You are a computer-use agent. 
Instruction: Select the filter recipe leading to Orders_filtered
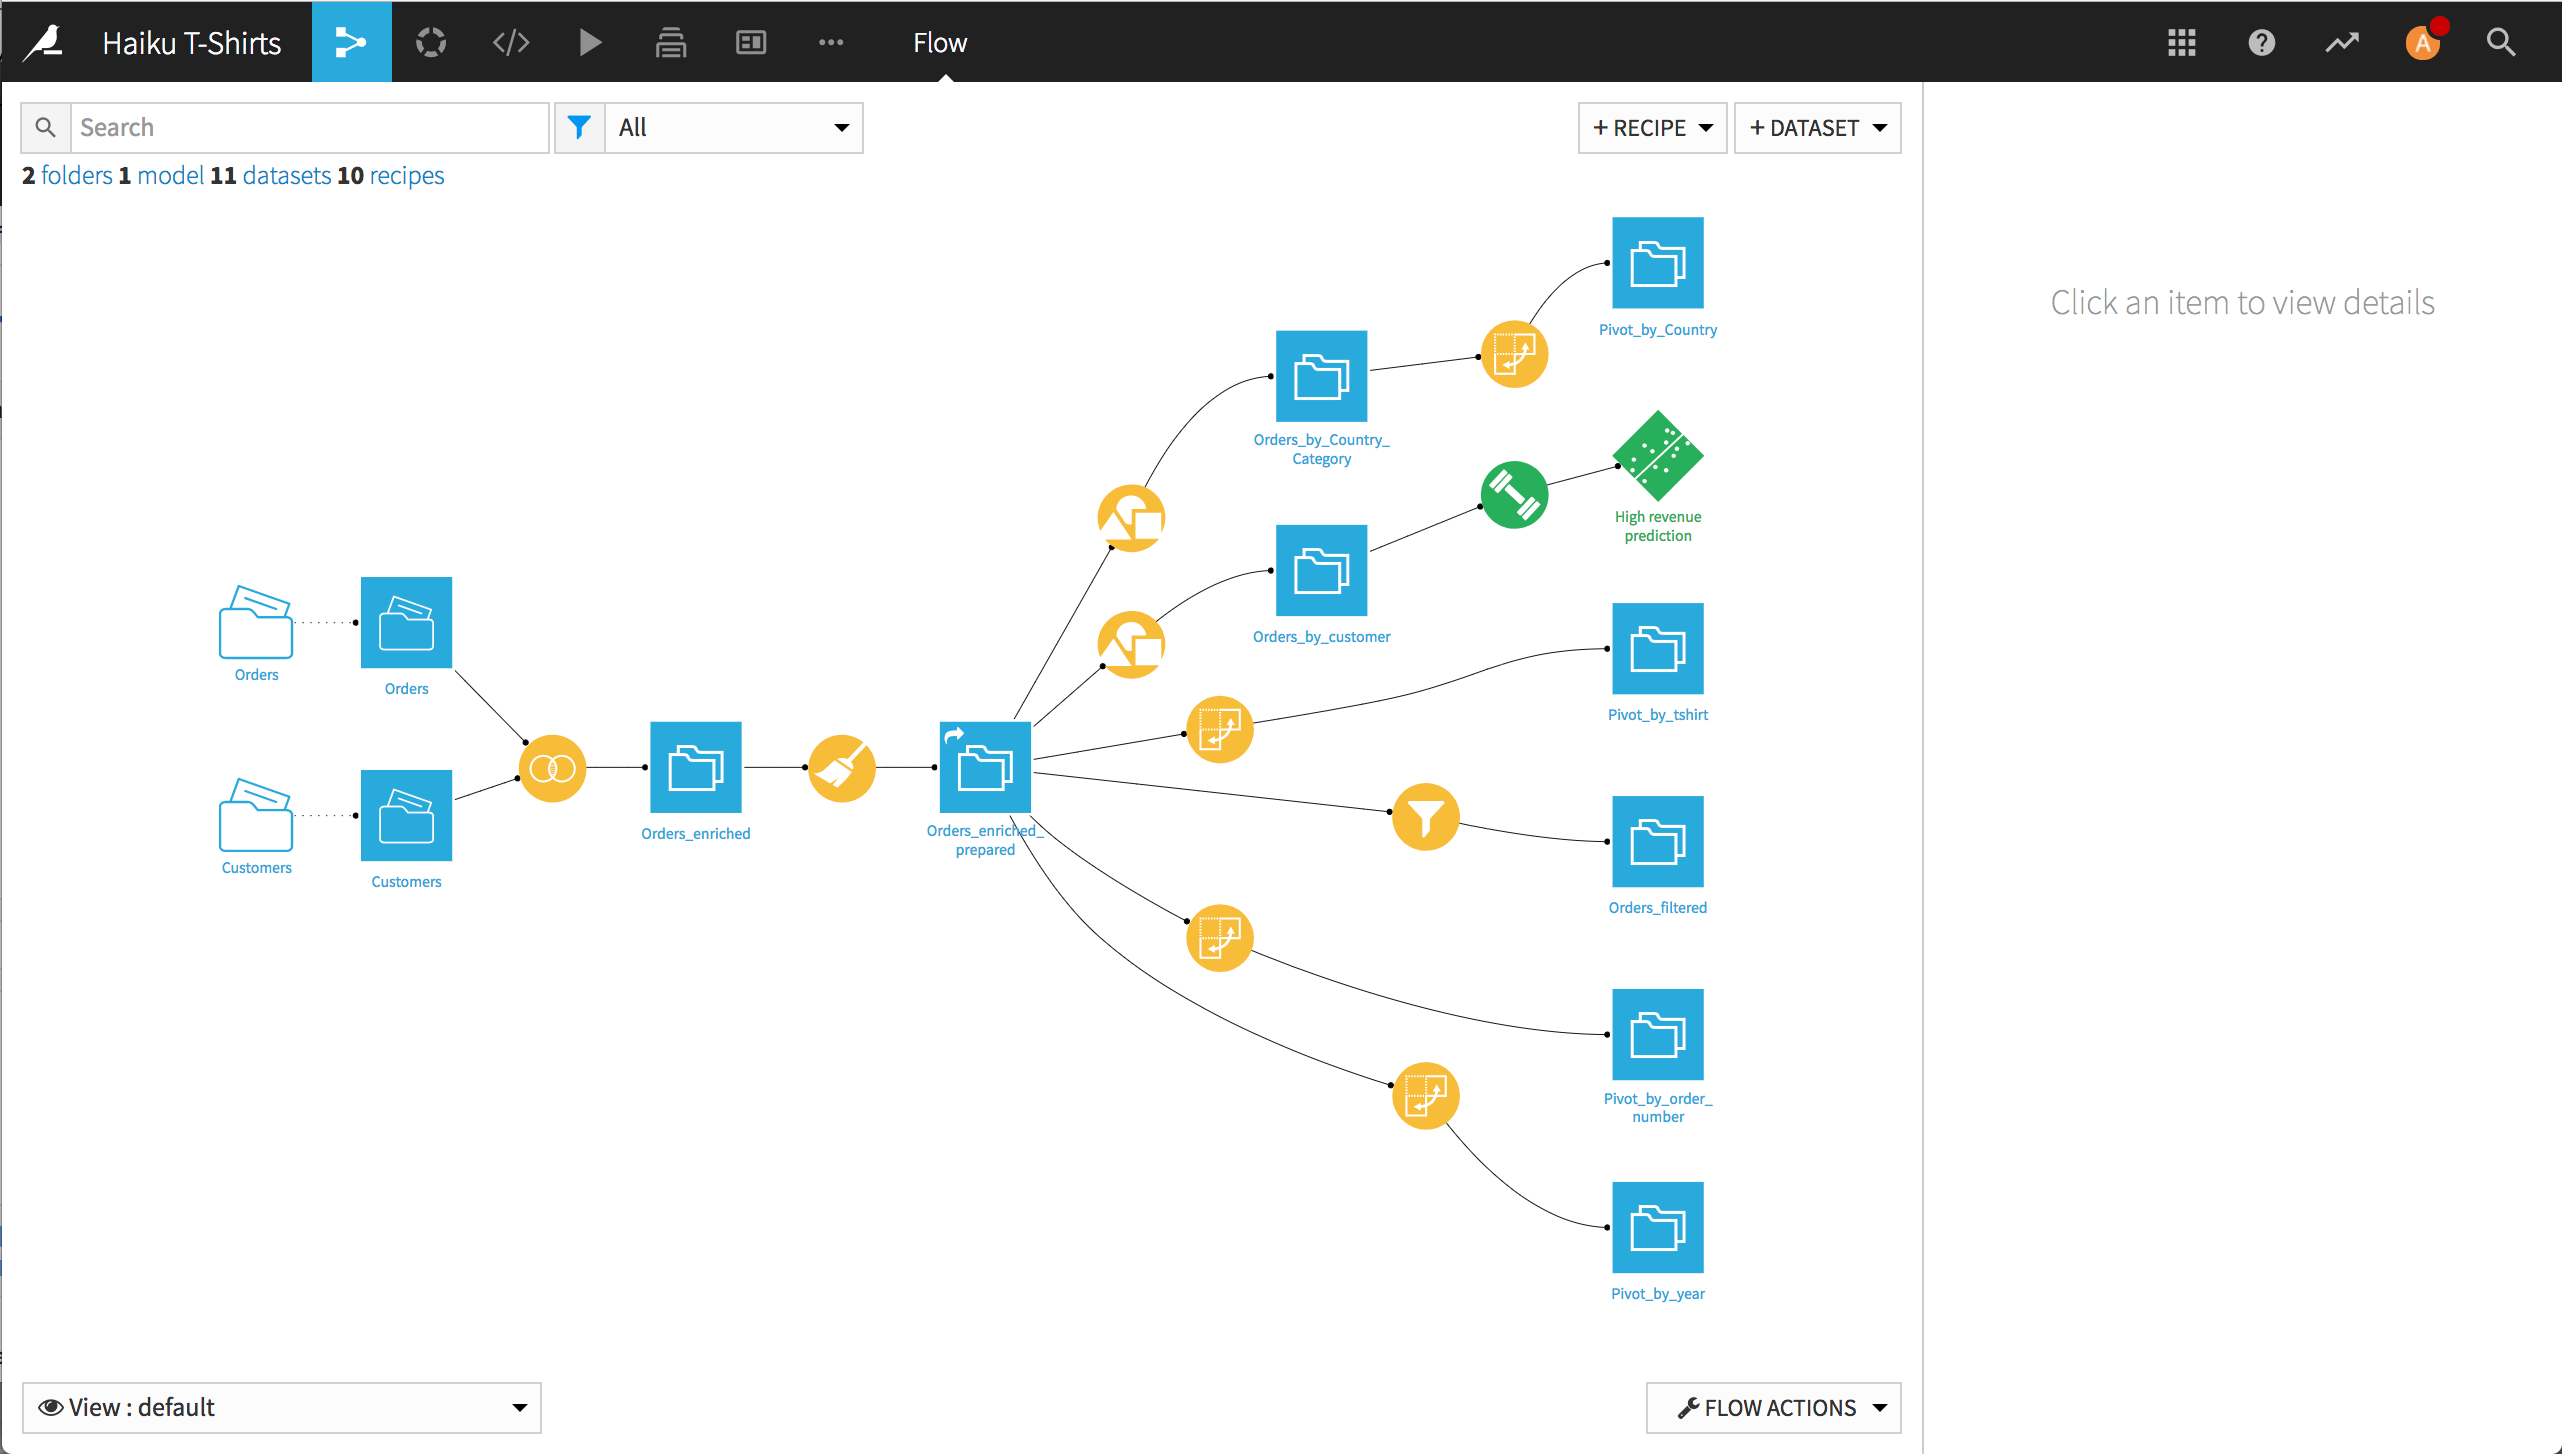[1426, 816]
